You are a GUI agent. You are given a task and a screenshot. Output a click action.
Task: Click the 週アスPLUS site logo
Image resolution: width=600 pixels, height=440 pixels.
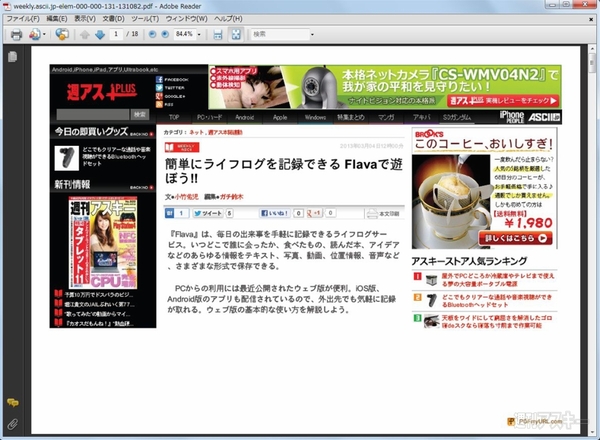(x=101, y=92)
